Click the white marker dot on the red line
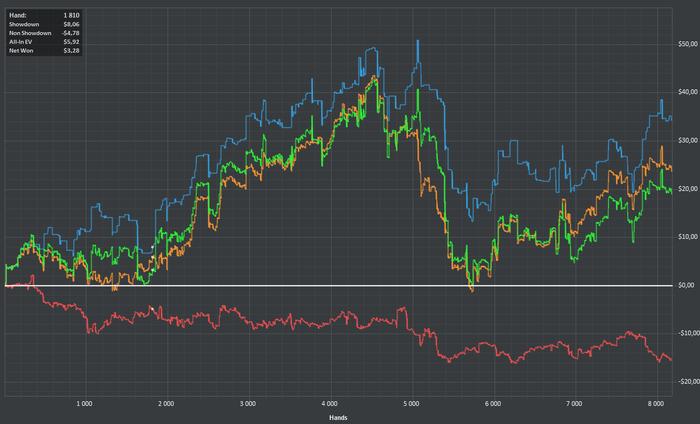 click(152, 309)
